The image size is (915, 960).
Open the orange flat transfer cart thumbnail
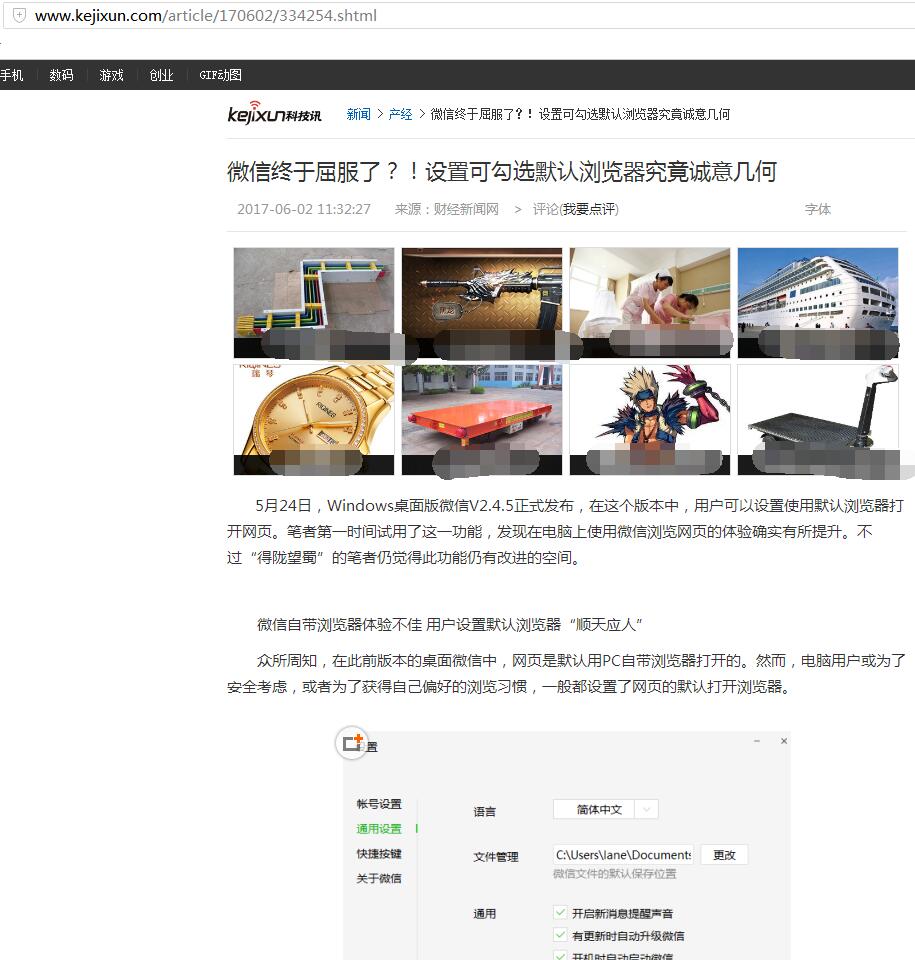click(x=481, y=419)
